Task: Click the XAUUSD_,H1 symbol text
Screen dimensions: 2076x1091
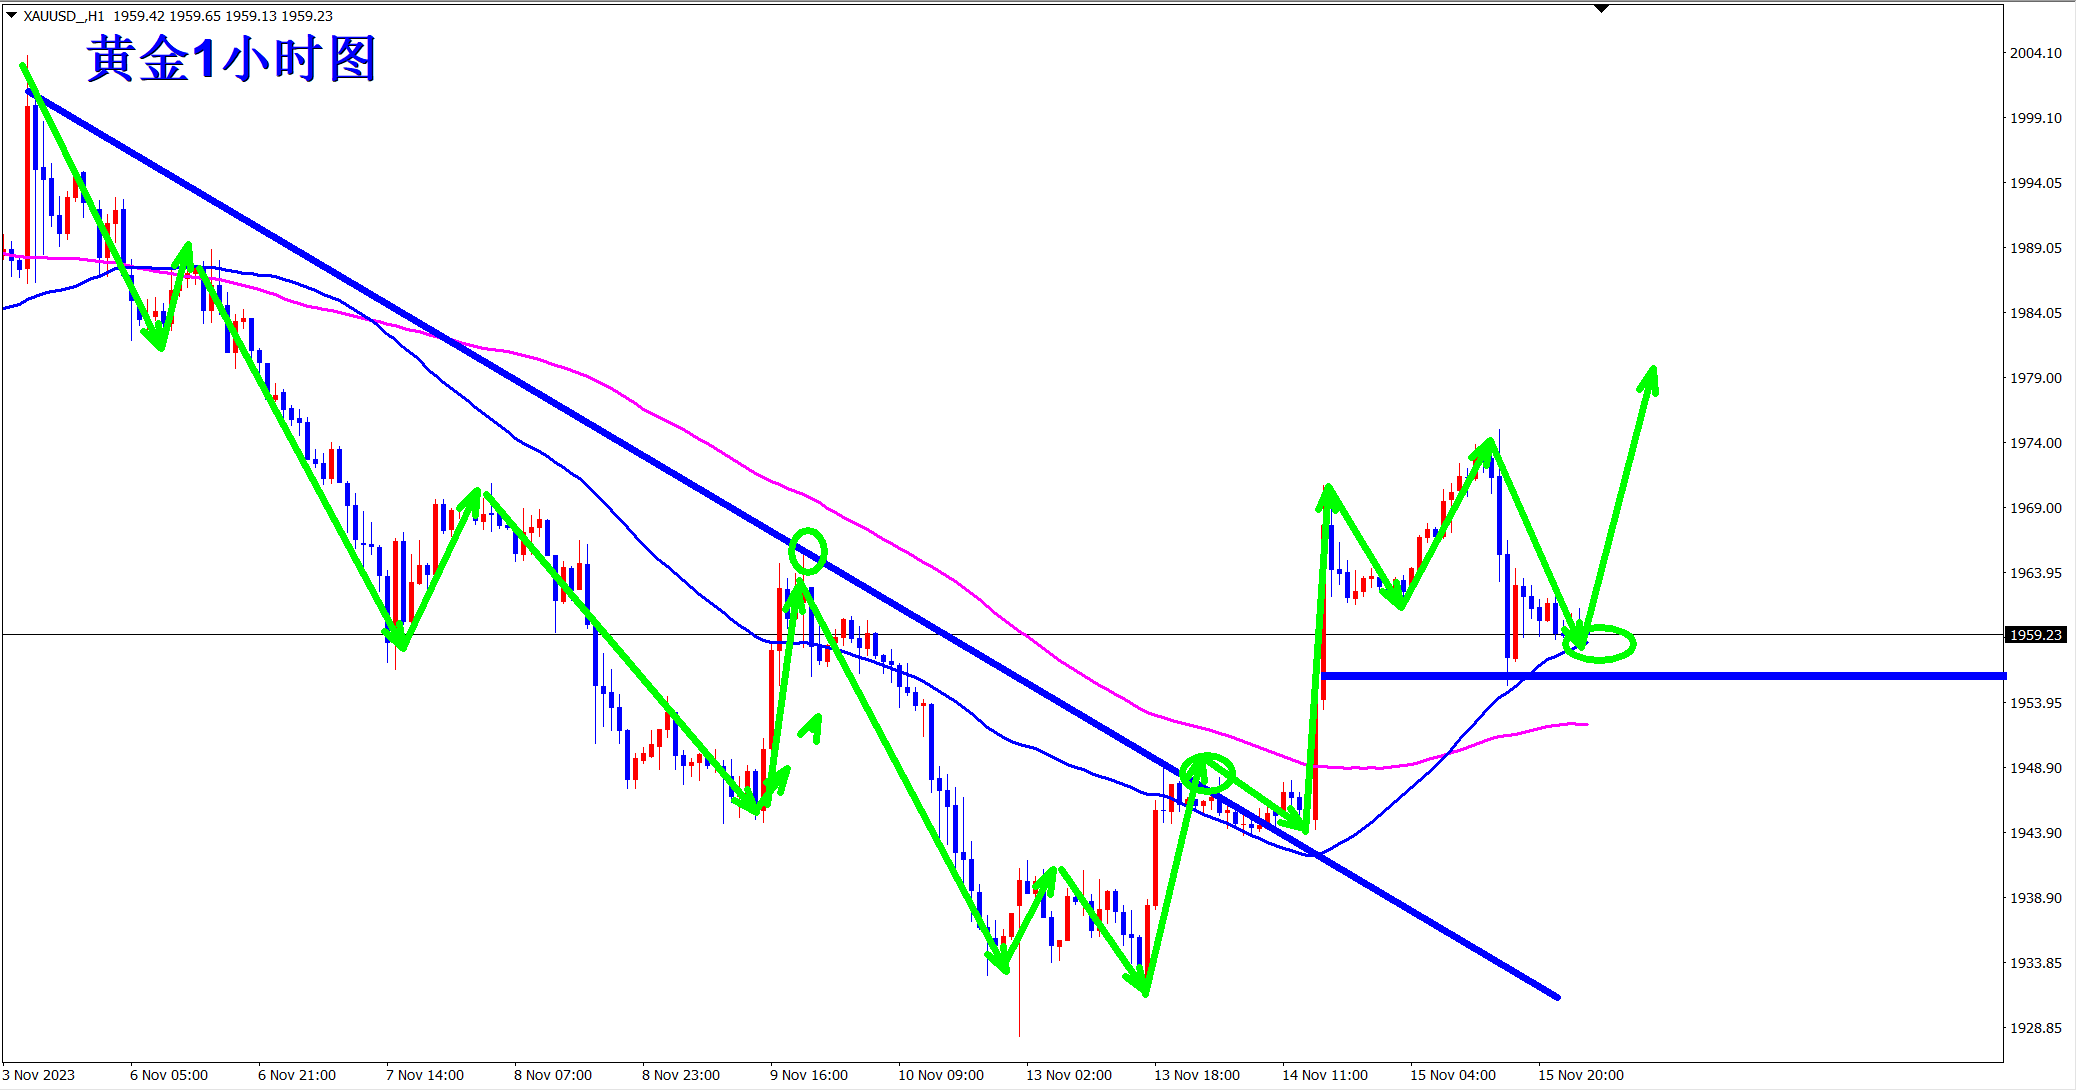Action: click(64, 16)
